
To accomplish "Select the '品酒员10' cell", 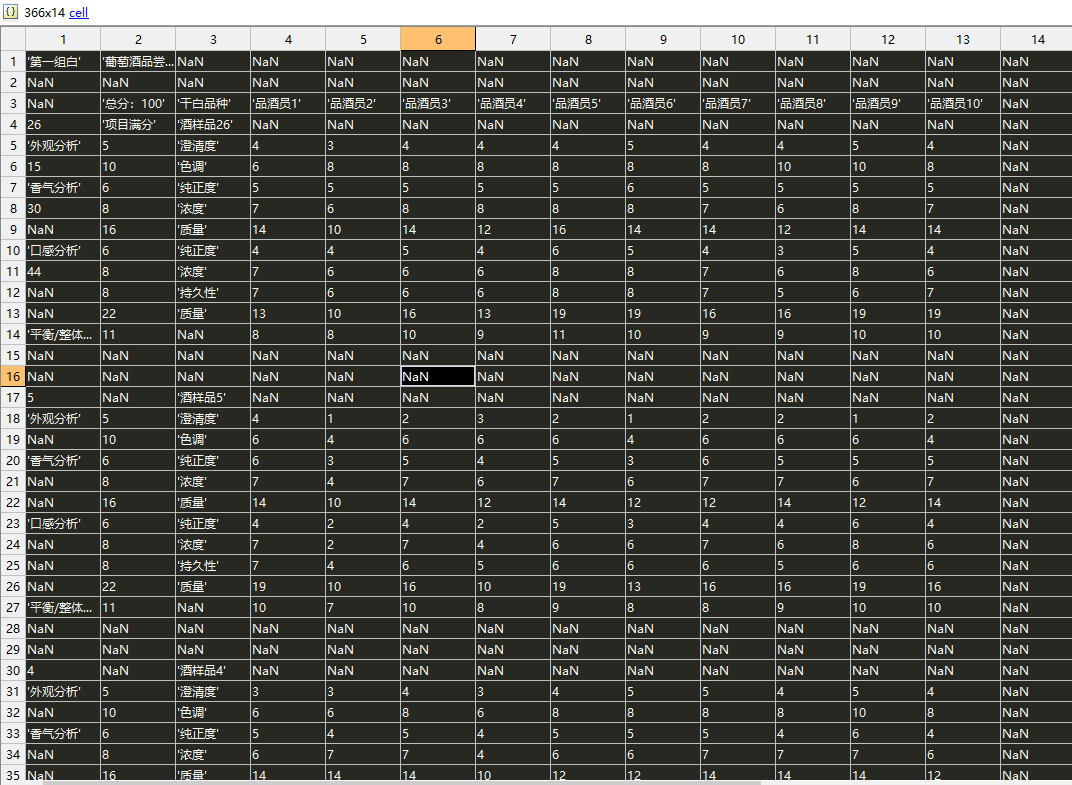I will (x=963, y=103).
